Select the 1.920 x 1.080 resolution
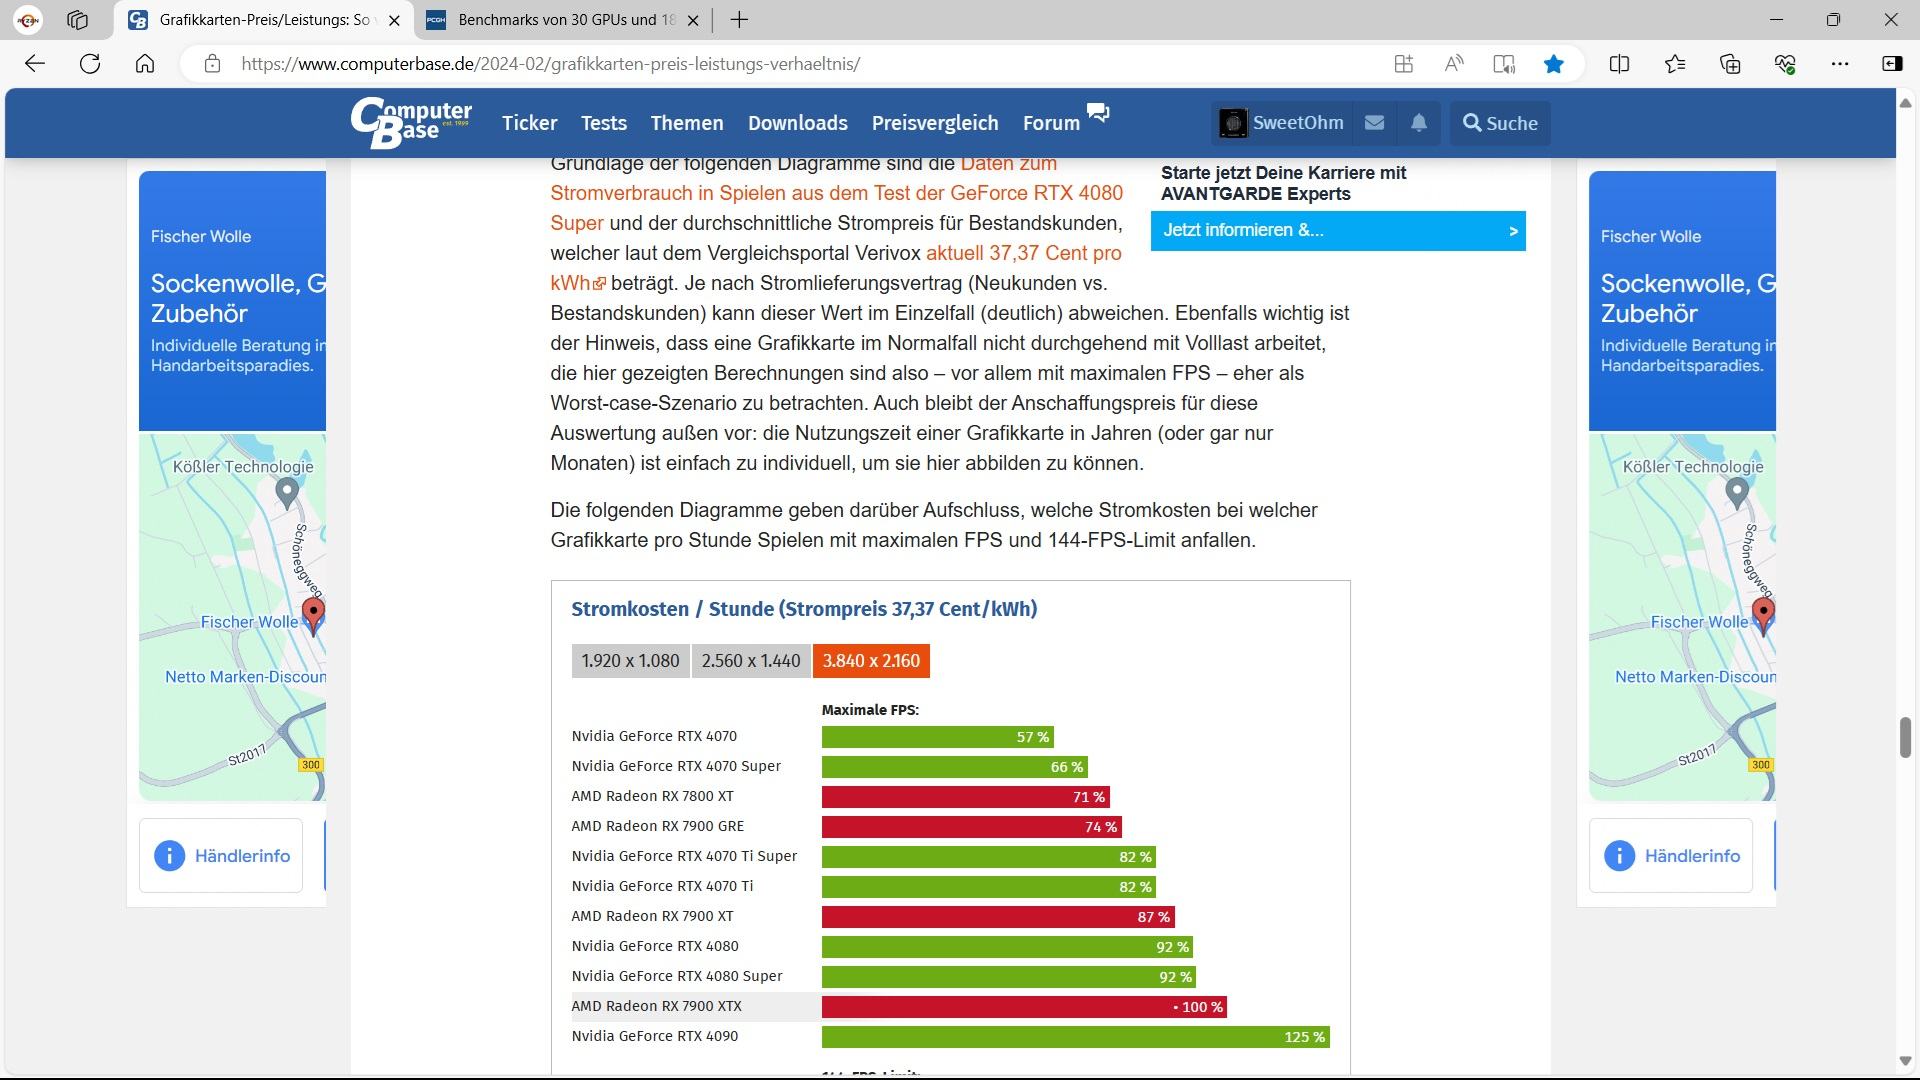Image resolution: width=1922 pixels, height=1080 pixels. 630,661
